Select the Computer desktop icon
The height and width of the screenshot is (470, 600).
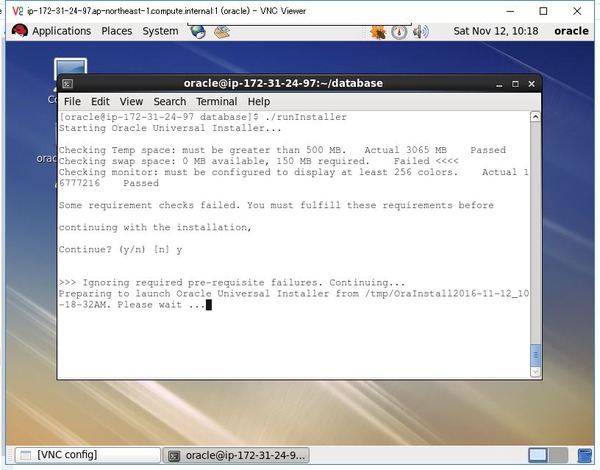[70, 67]
